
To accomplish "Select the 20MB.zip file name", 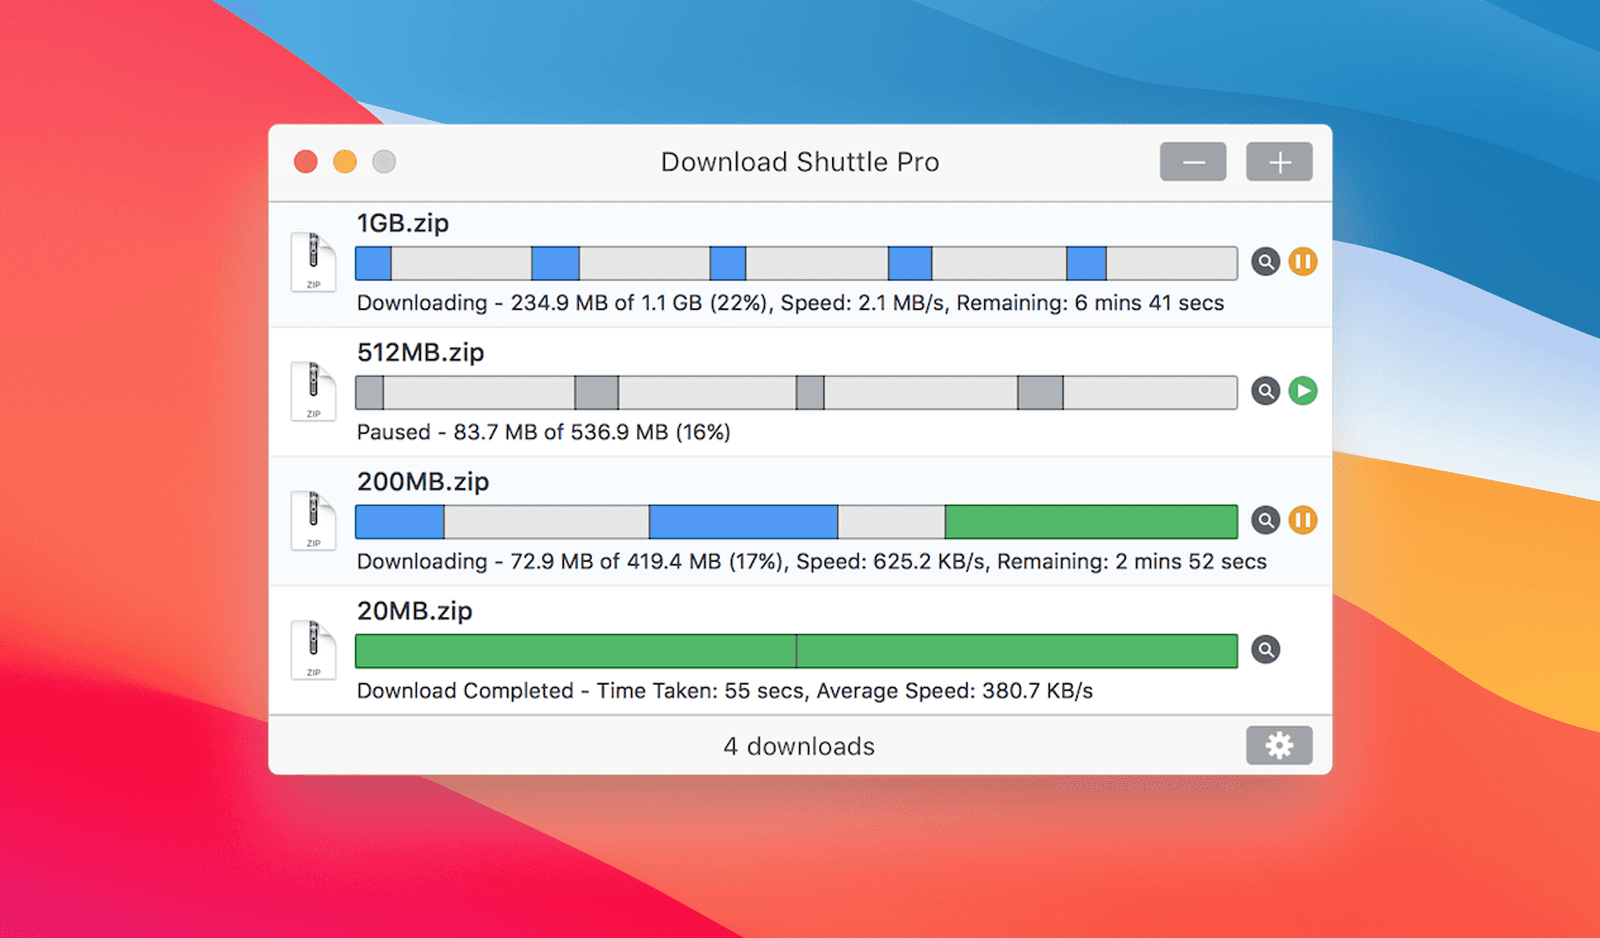I will (x=415, y=611).
